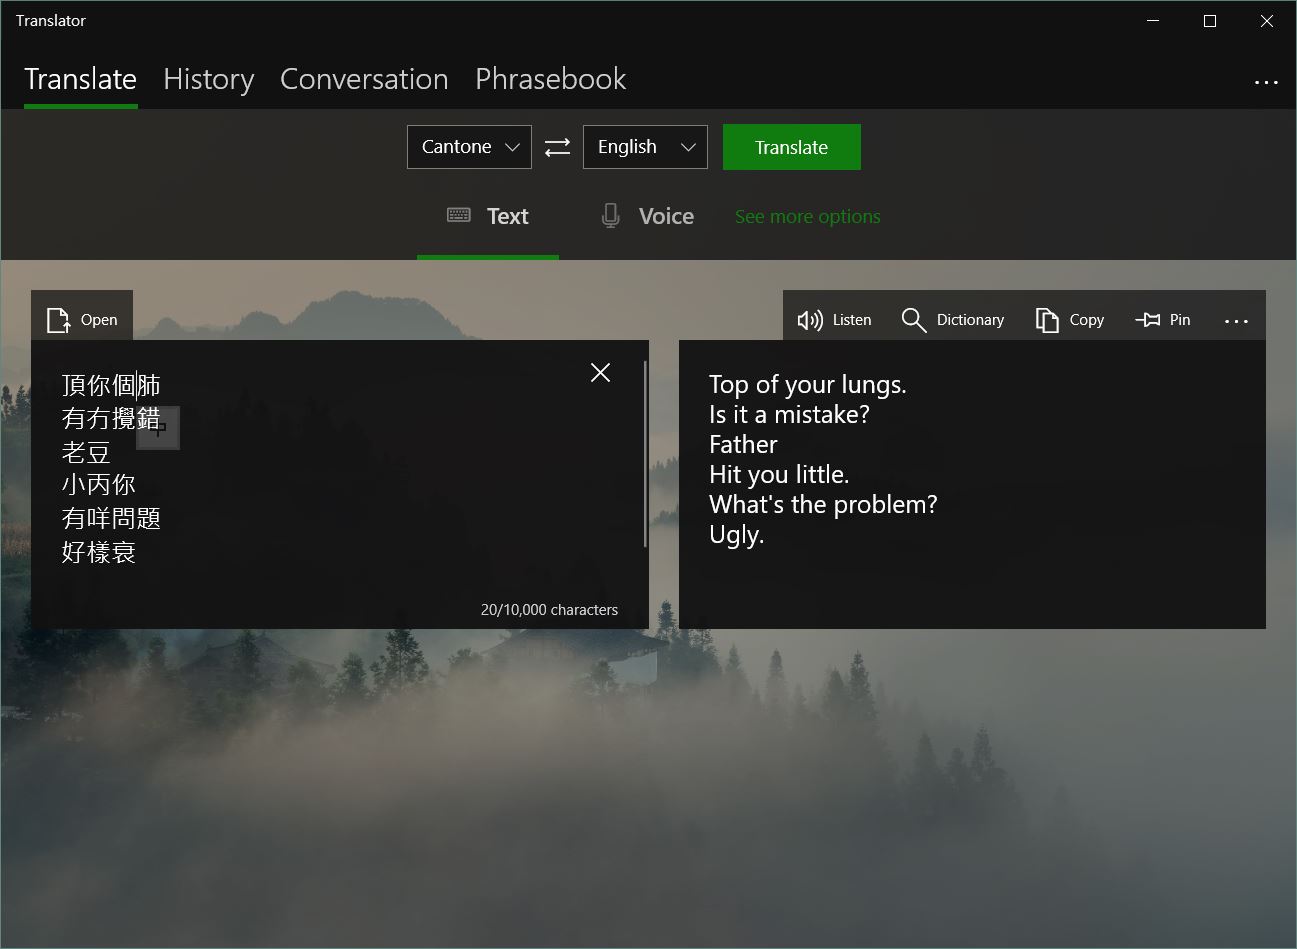Screen dimensions: 1297x949
Task: Expand the English target language dropdown
Action: tap(645, 147)
